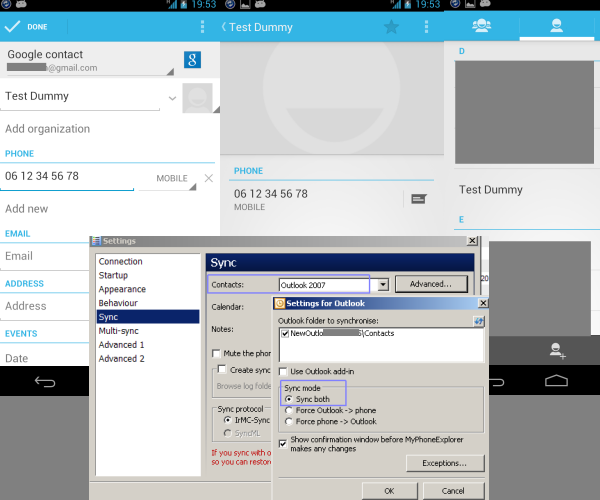This screenshot has height=500, width=600.
Task: Select Sync in Settings list
Action: (148, 317)
